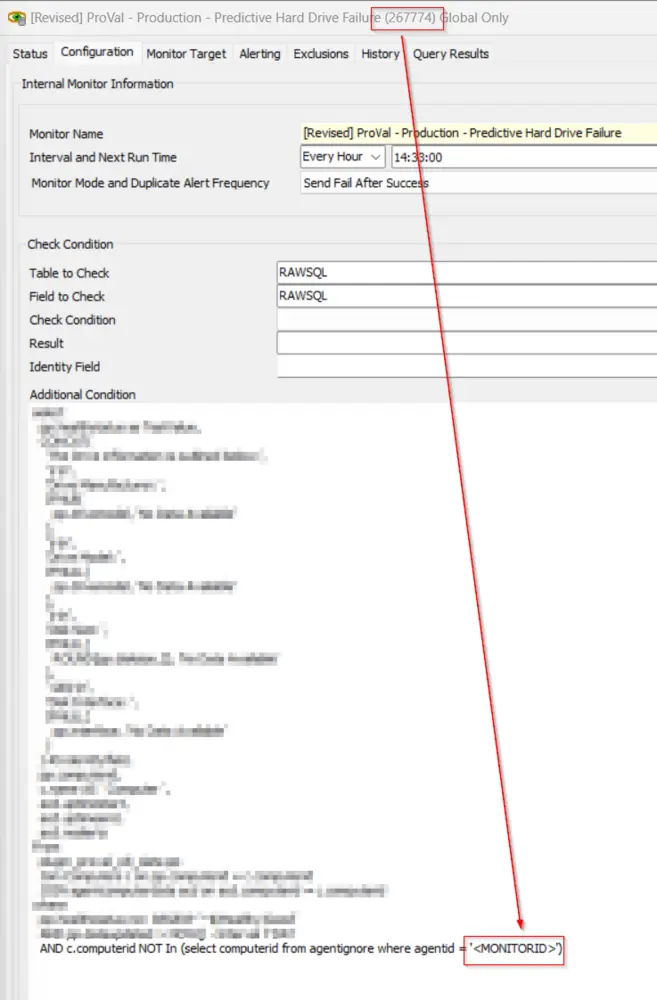
Task: Select the Configuration tab
Action: (x=97, y=52)
